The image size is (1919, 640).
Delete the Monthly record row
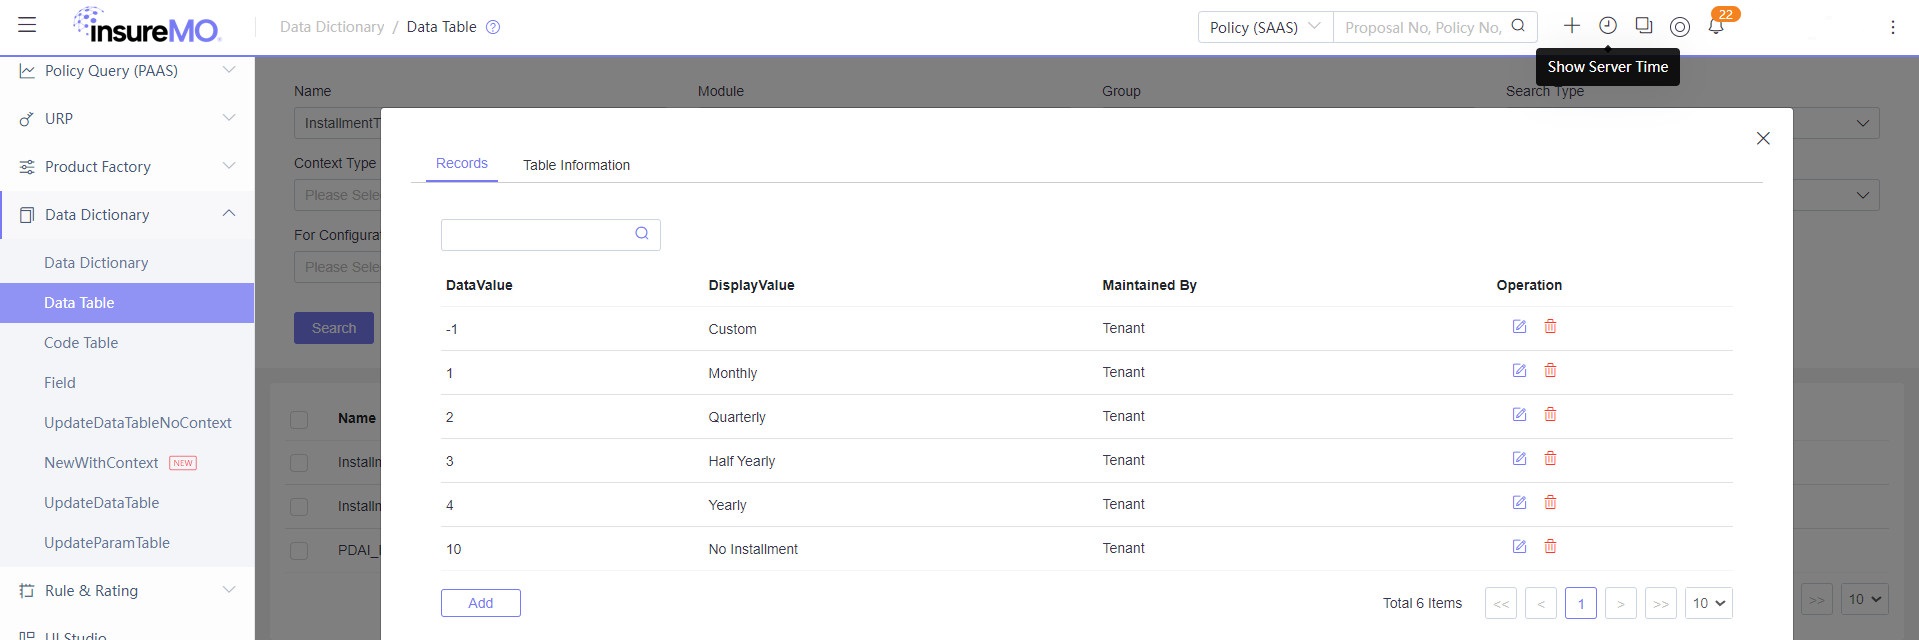(1550, 371)
